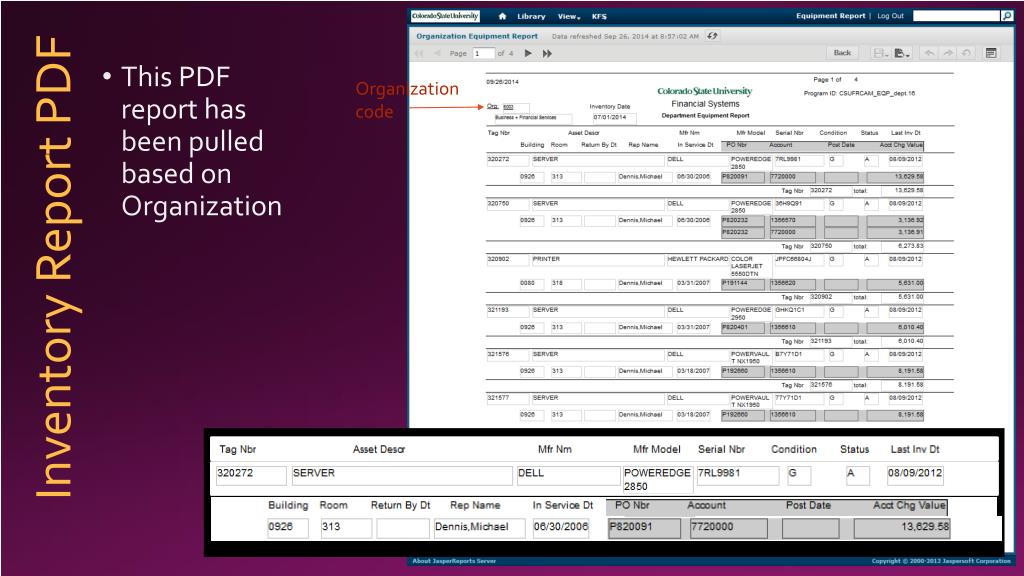This screenshot has width=1024, height=576.
Task: Refresh the report data with the refresh icon
Action: (712, 36)
